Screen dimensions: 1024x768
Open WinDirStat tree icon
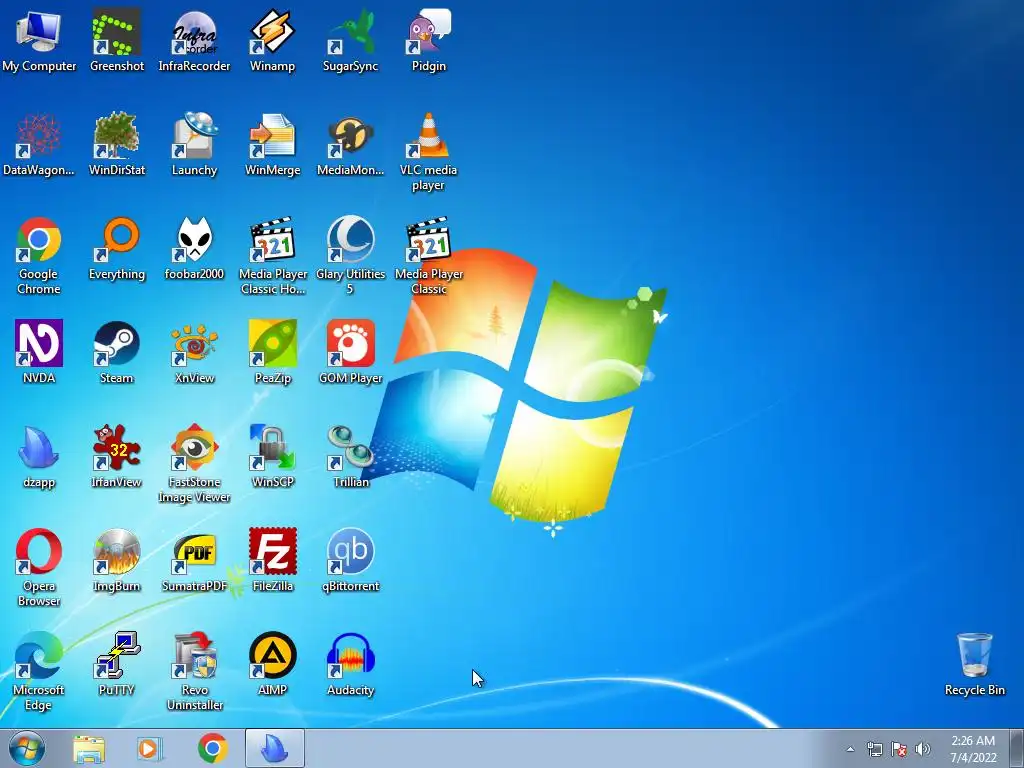pos(116,136)
